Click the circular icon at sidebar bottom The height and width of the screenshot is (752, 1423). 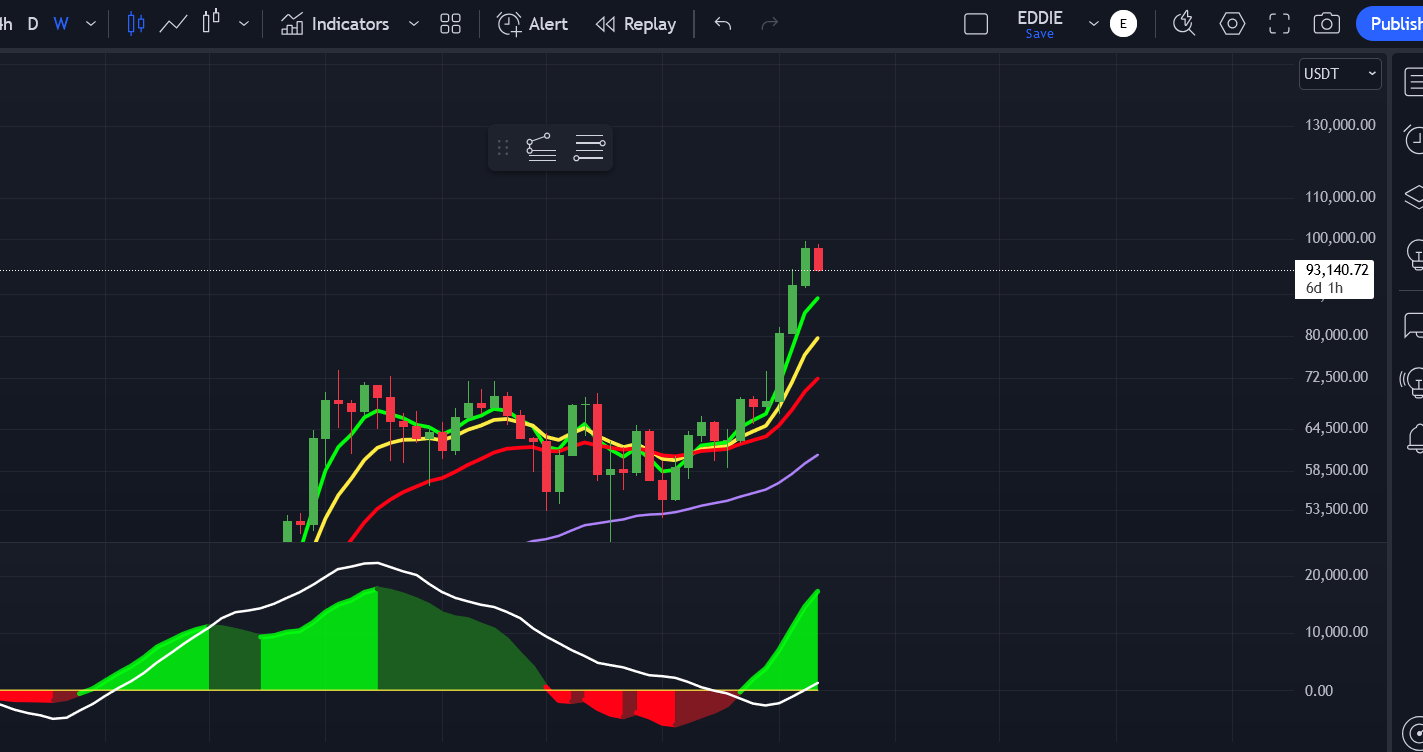point(1413,732)
